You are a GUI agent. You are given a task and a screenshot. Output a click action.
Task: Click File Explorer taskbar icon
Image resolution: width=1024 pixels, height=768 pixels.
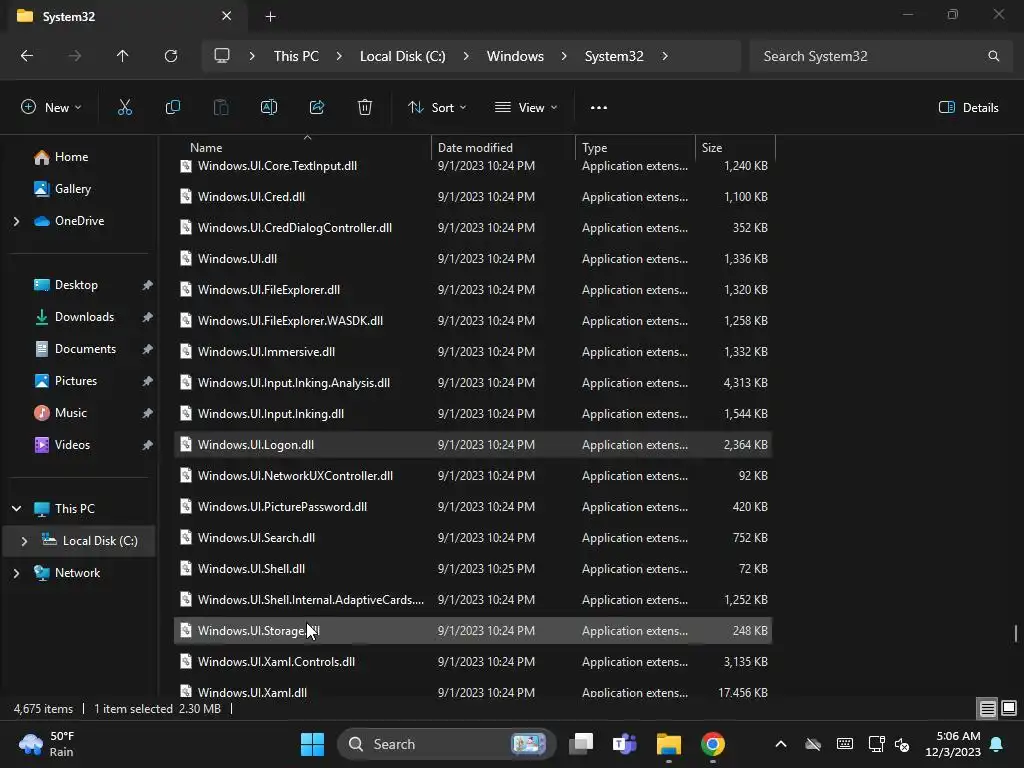click(669, 744)
